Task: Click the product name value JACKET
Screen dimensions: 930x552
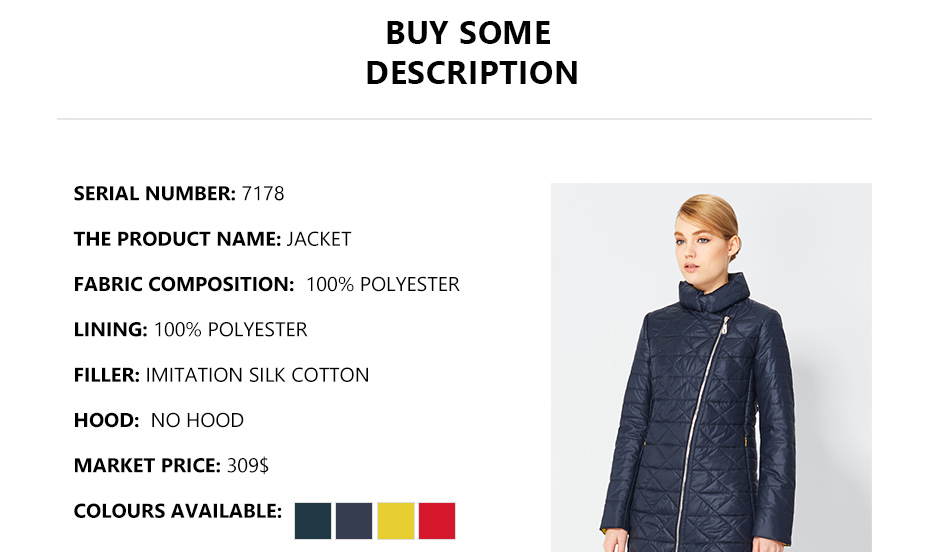Action: click(x=319, y=239)
